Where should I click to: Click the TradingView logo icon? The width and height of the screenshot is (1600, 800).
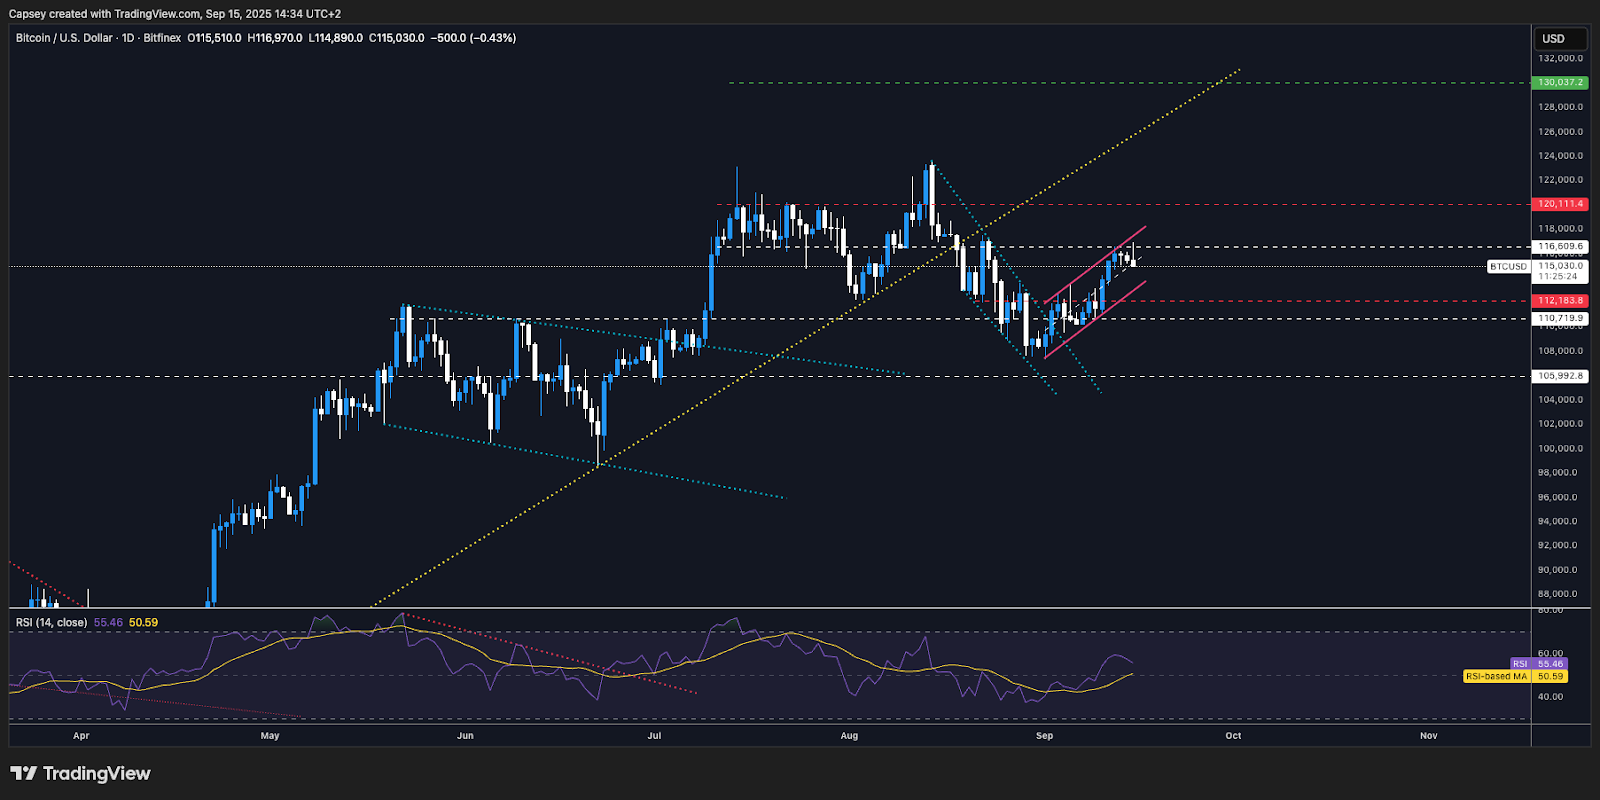click(x=23, y=773)
